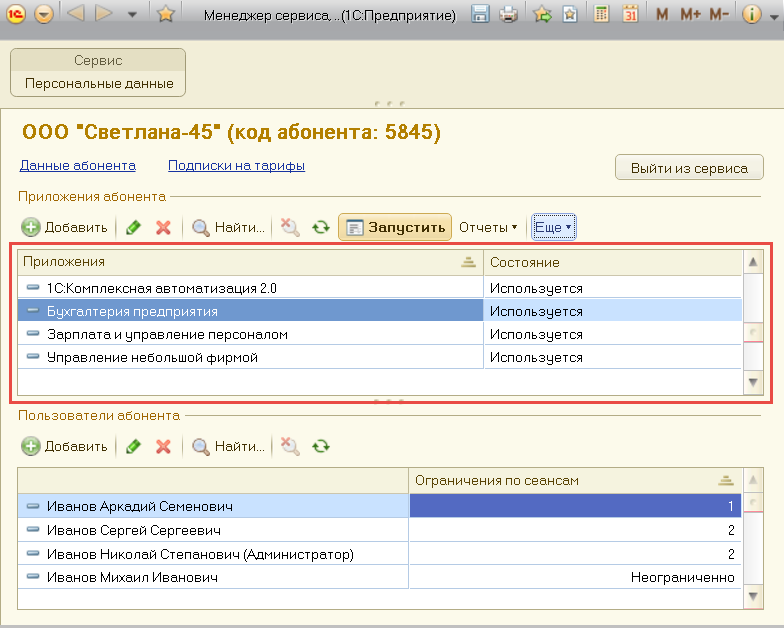The image size is (784, 628).
Task: Click session limit cell for Иванов Сергей Сергеевич
Action: pyautogui.click(x=575, y=530)
